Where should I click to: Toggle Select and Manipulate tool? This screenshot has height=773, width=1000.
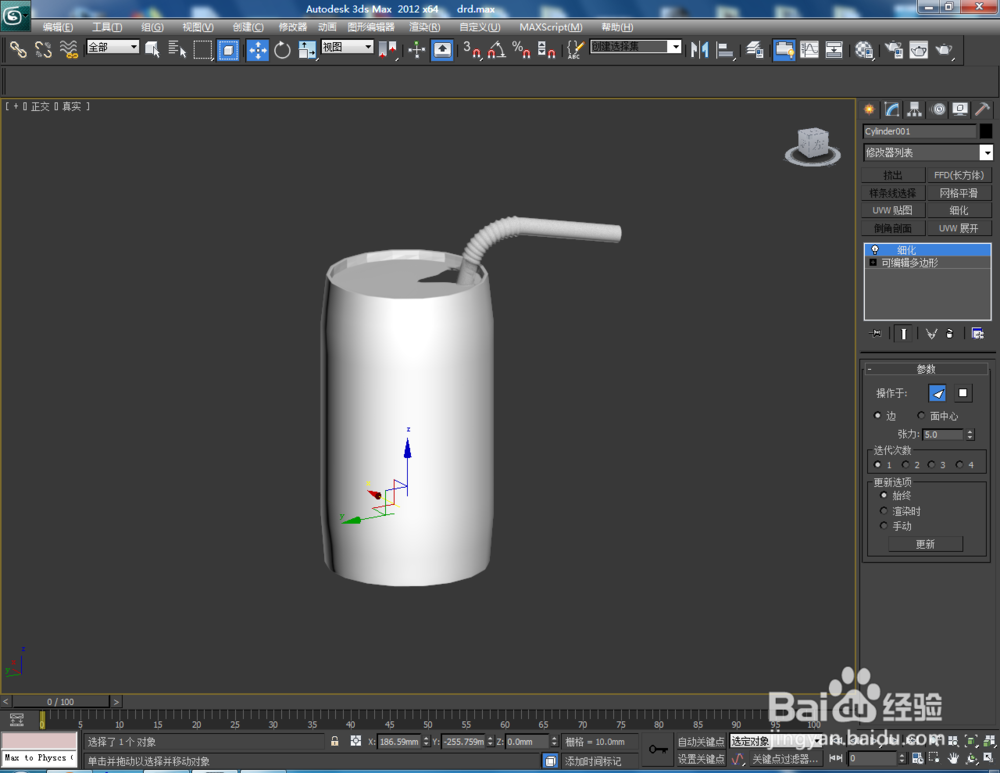click(x=416, y=50)
